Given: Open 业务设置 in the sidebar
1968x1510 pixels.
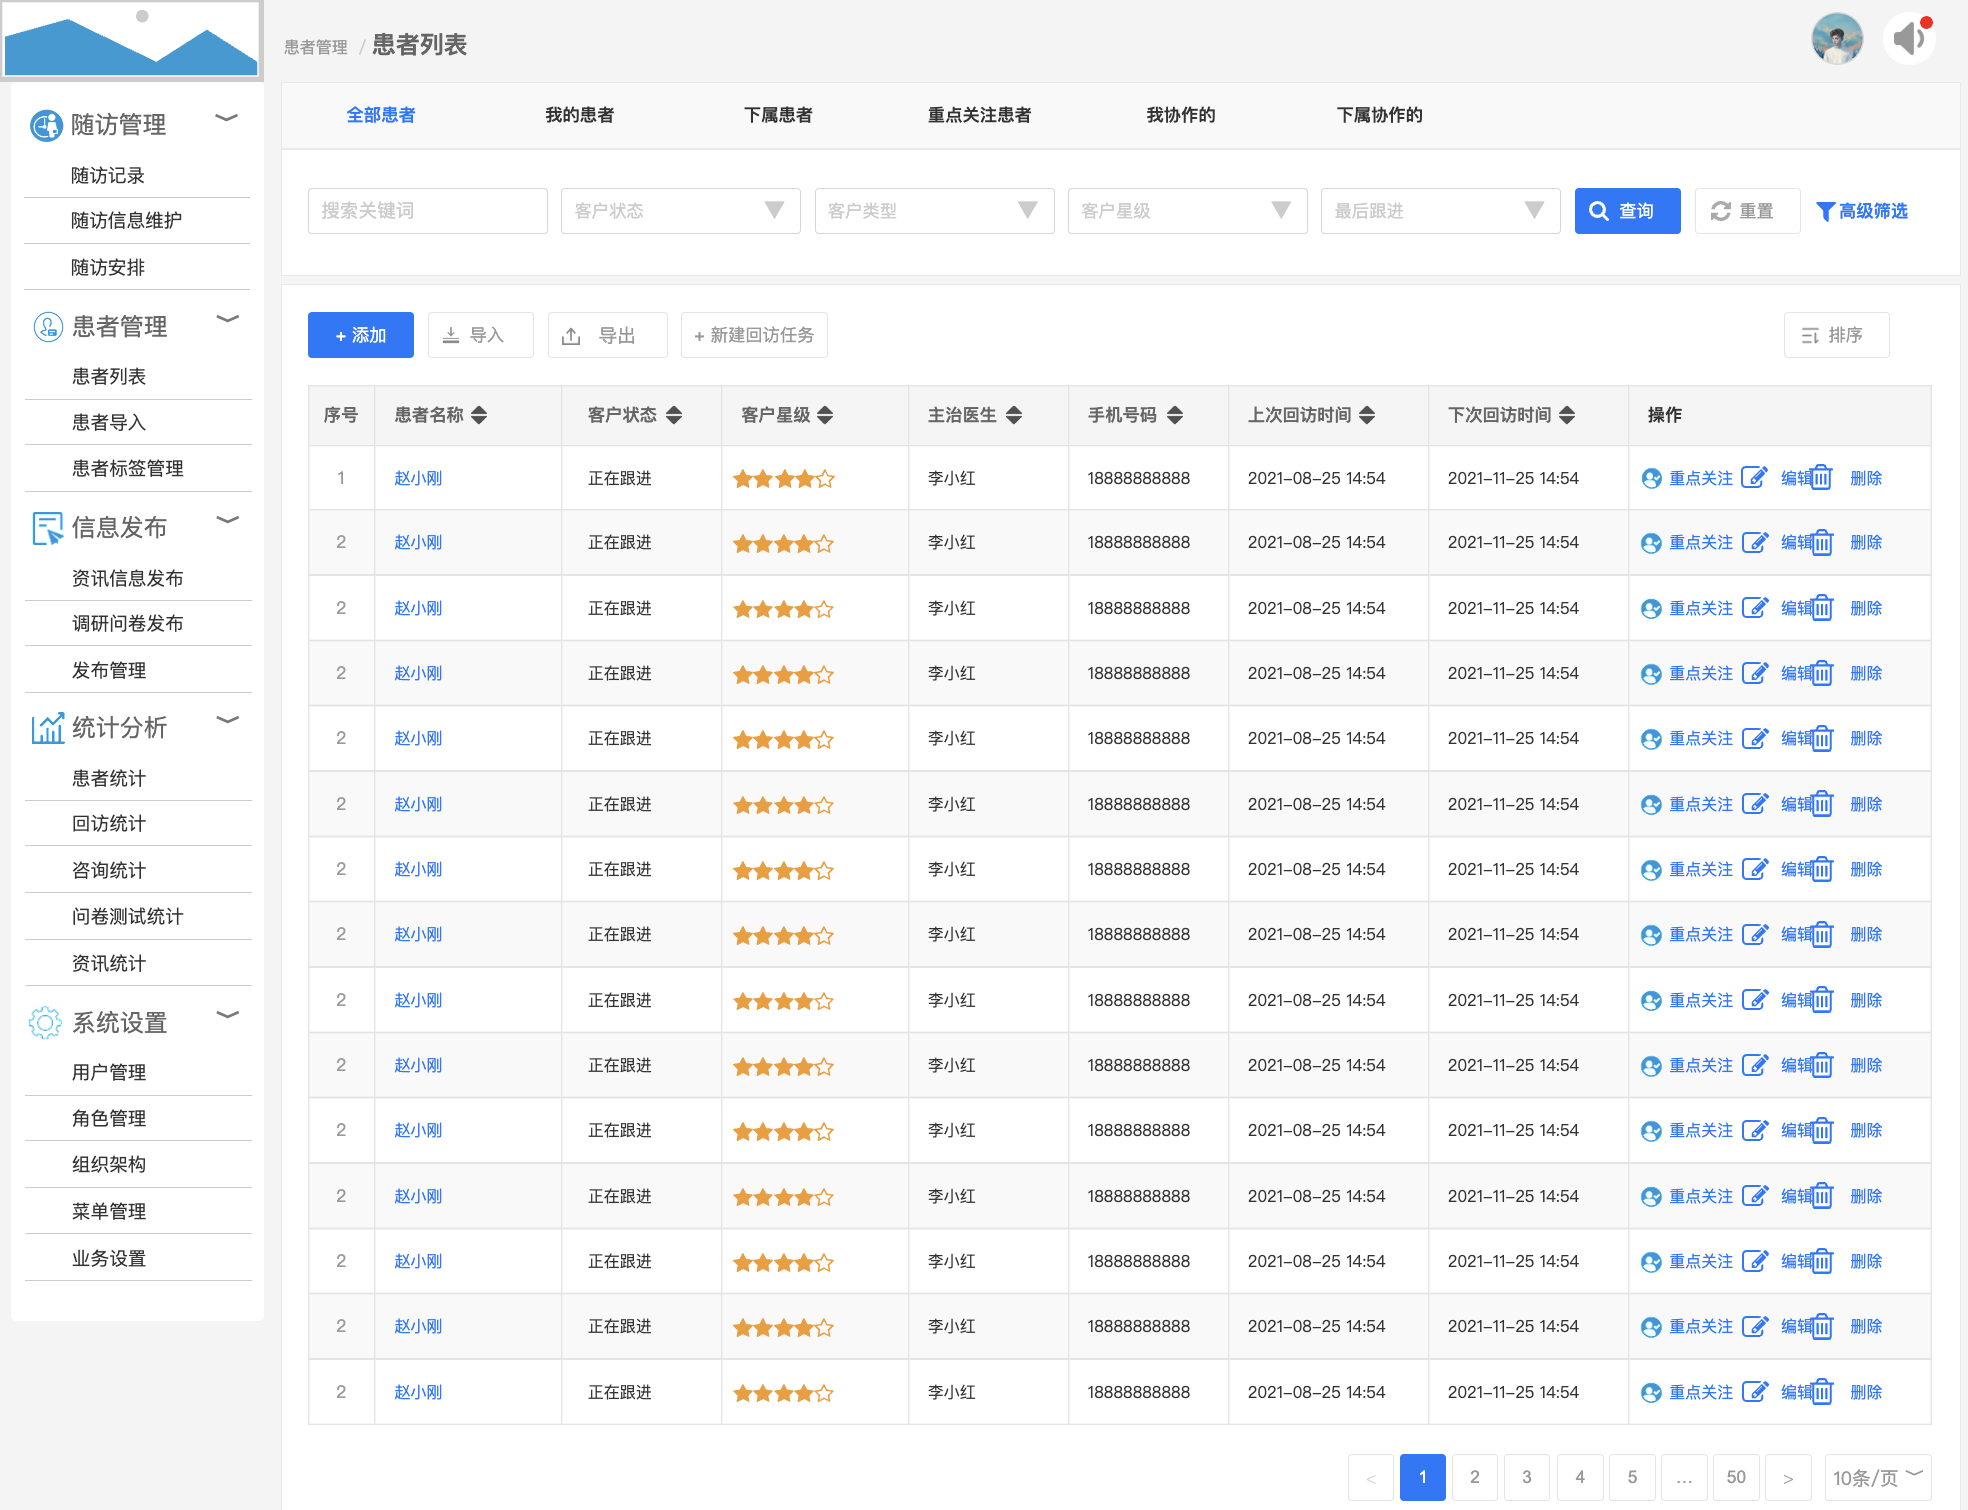Looking at the screenshot, I should point(109,1259).
